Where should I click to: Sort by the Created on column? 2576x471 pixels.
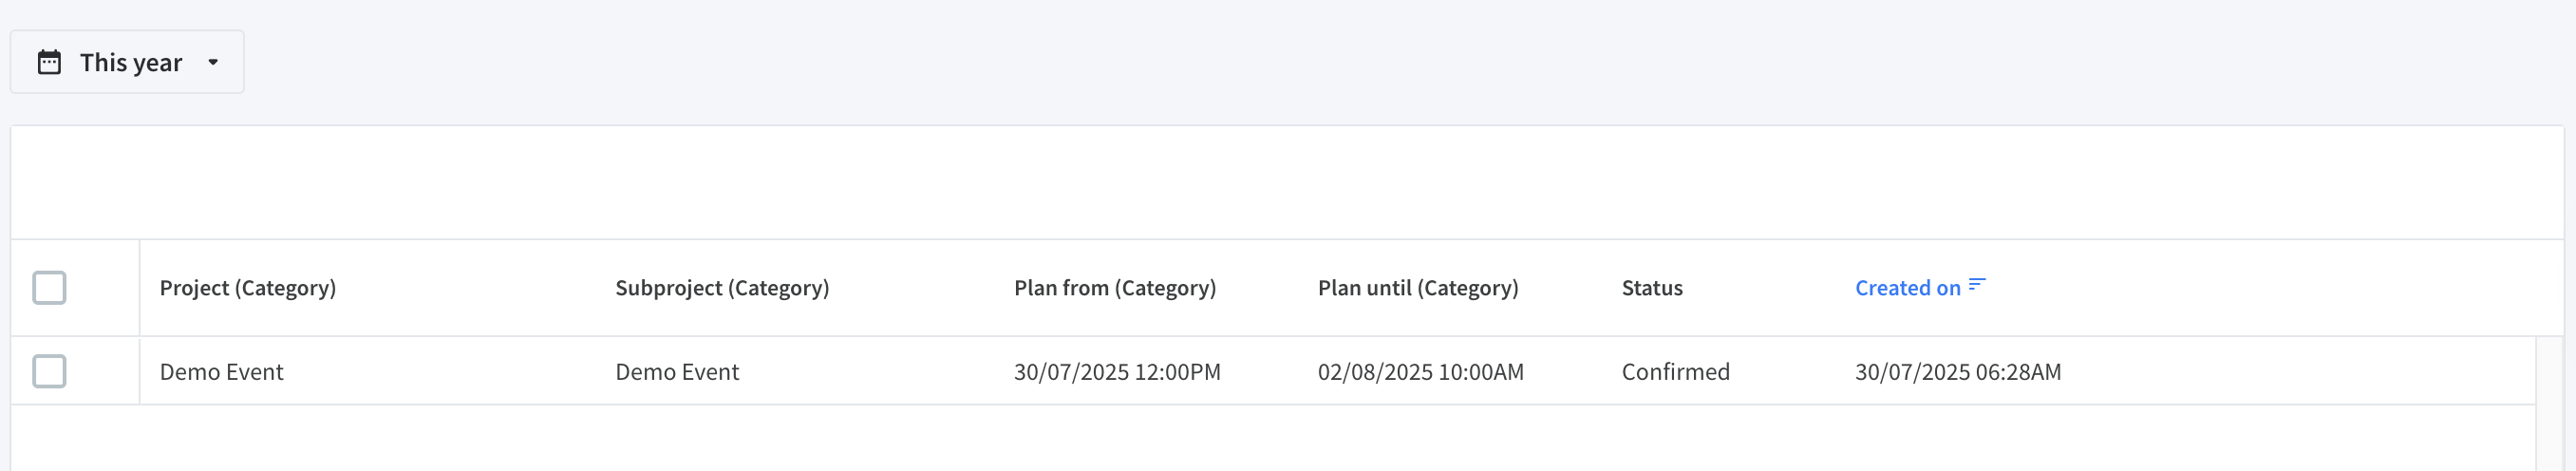pos(1907,288)
